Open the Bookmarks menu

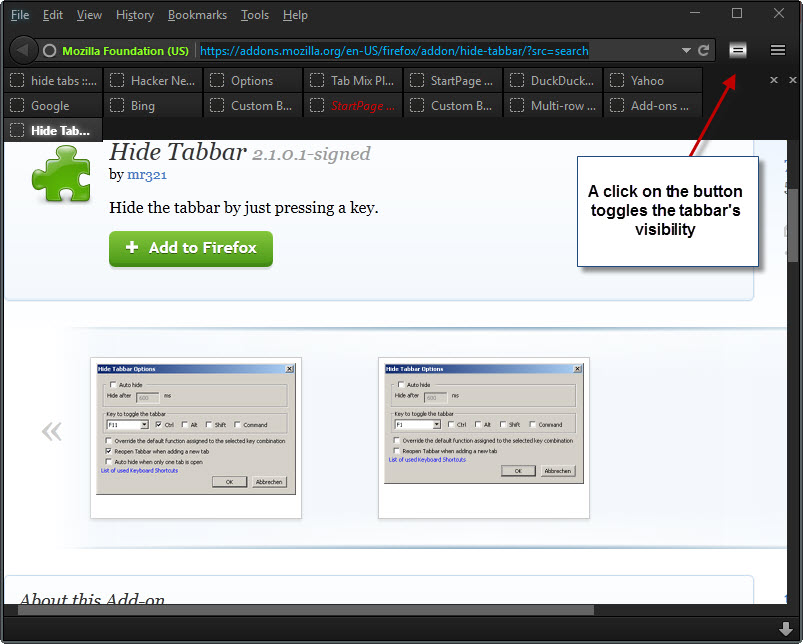(x=197, y=15)
